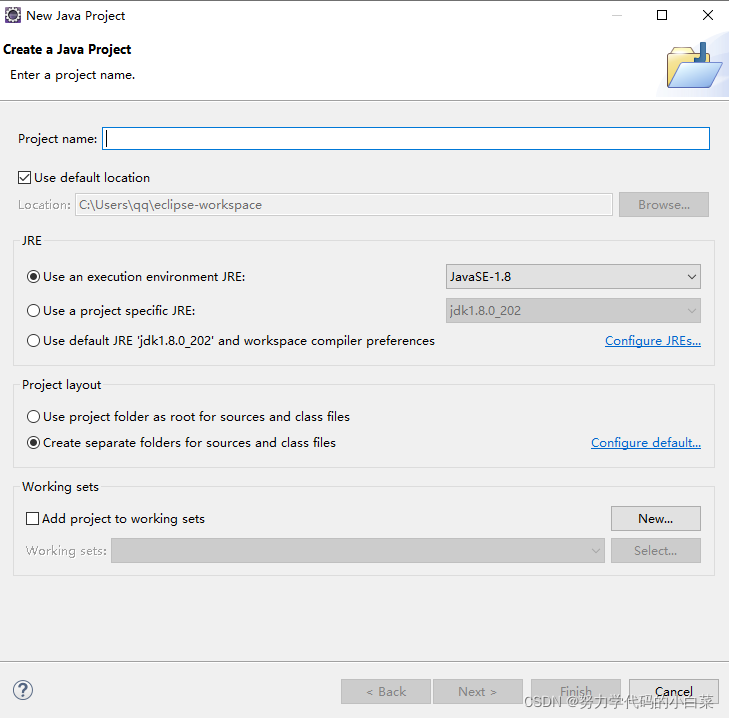The width and height of the screenshot is (729, 718).
Task: Click the Eclipse icon in title bar
Action: [x=13, y=15]
